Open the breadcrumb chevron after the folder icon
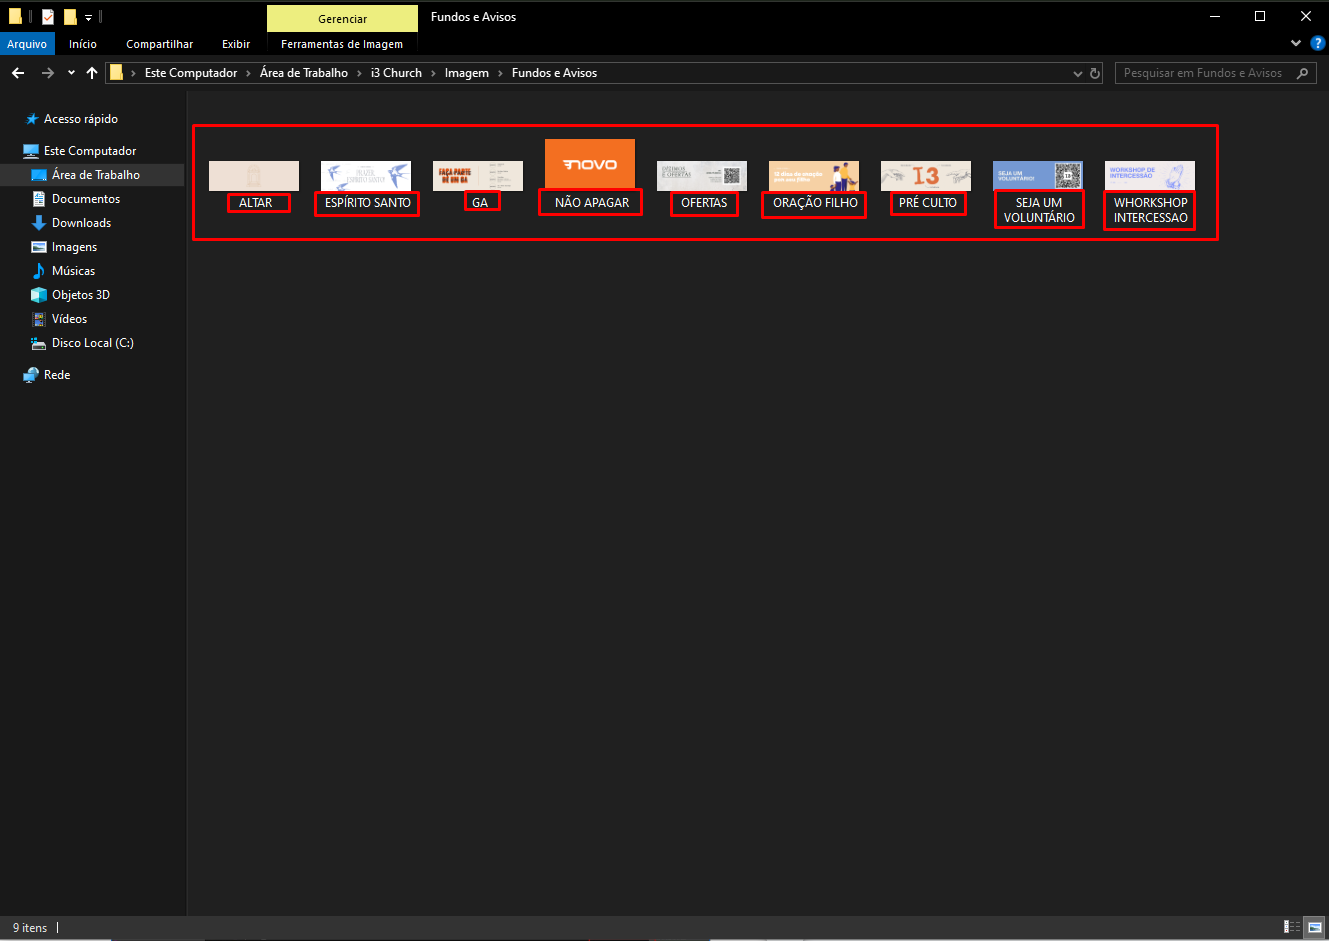 pos(132,73)
